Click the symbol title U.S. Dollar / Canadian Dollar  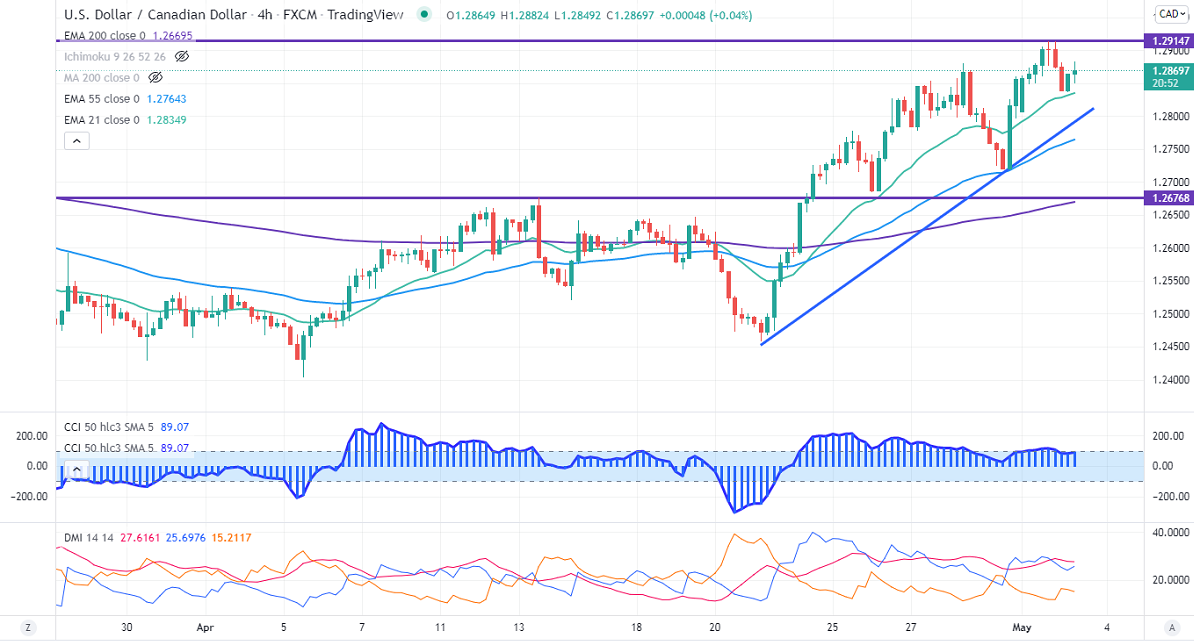pyautogui.click(x=155, y=14)
